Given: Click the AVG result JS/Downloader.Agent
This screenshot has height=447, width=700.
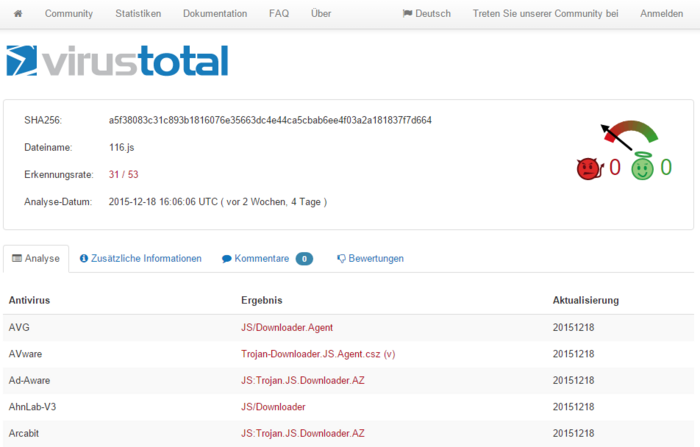Looking at the screenshot, I should click(287, 327).
